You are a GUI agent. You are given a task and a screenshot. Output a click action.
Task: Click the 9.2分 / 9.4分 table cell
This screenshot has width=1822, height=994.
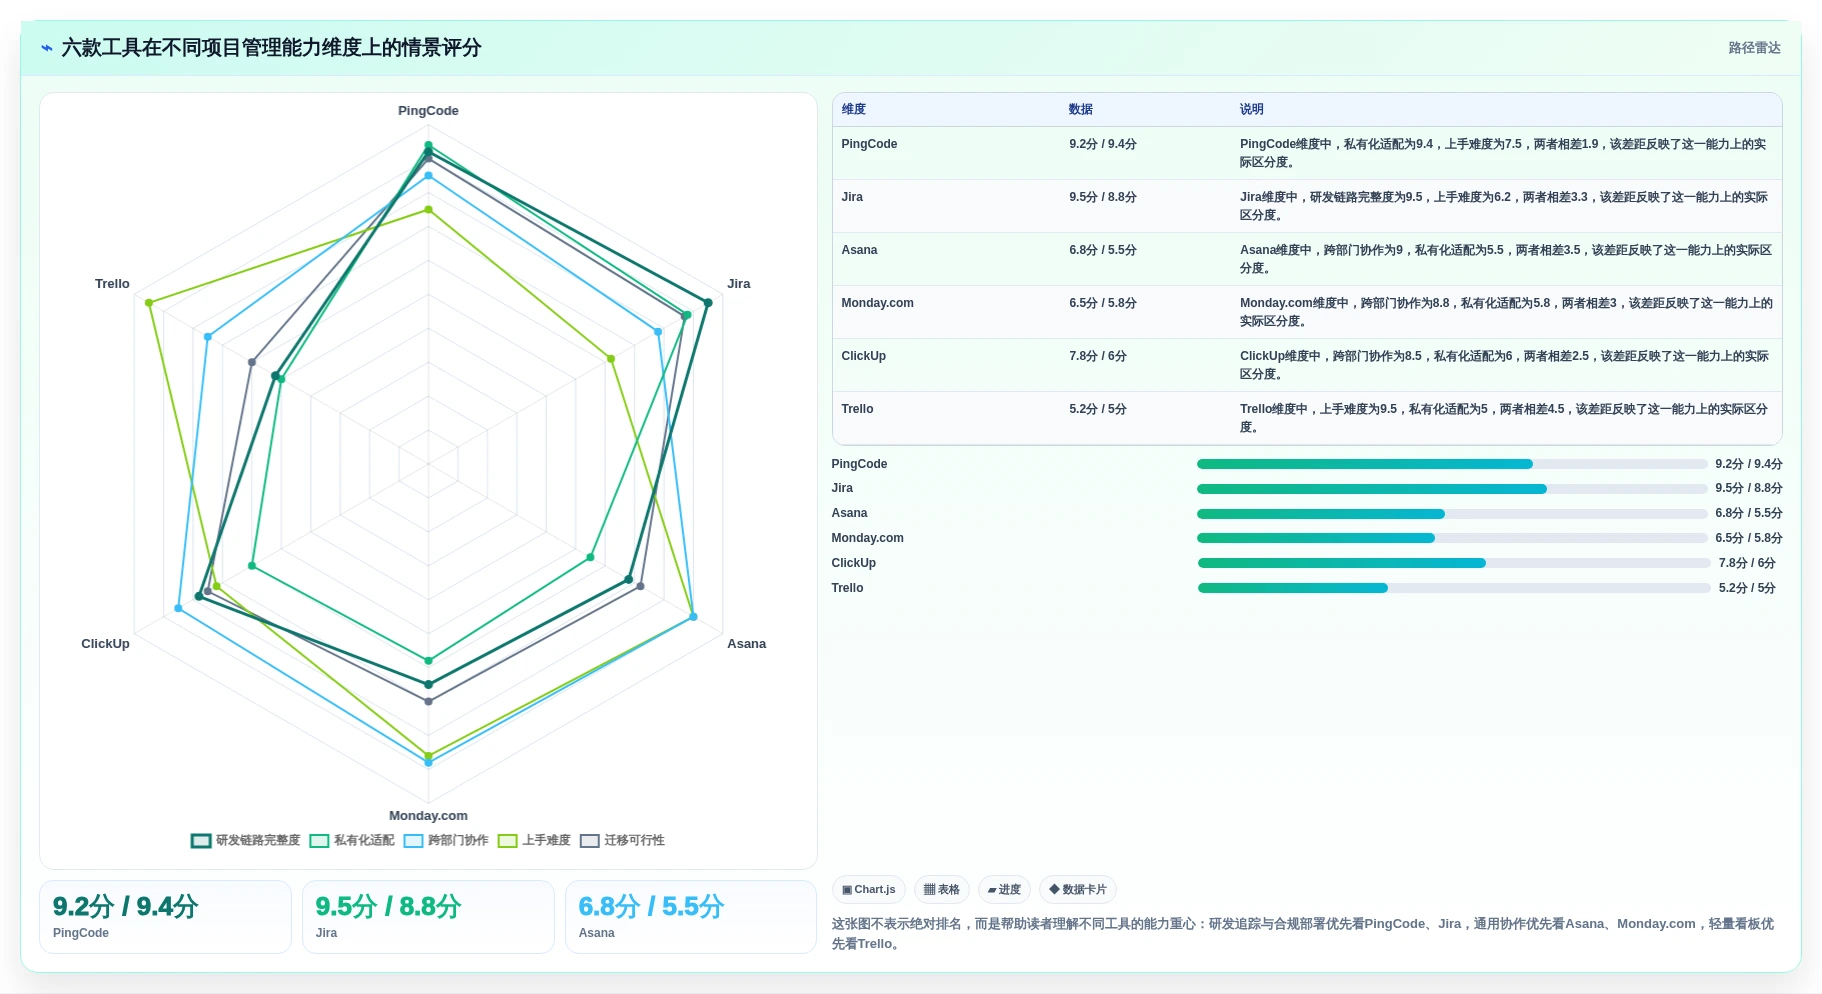(1102, 144)
